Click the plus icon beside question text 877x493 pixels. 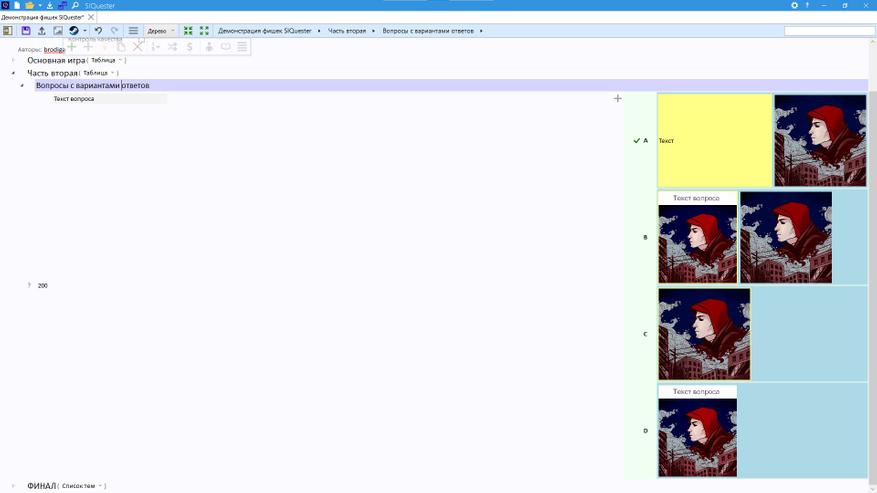click(x=617, y=98)
